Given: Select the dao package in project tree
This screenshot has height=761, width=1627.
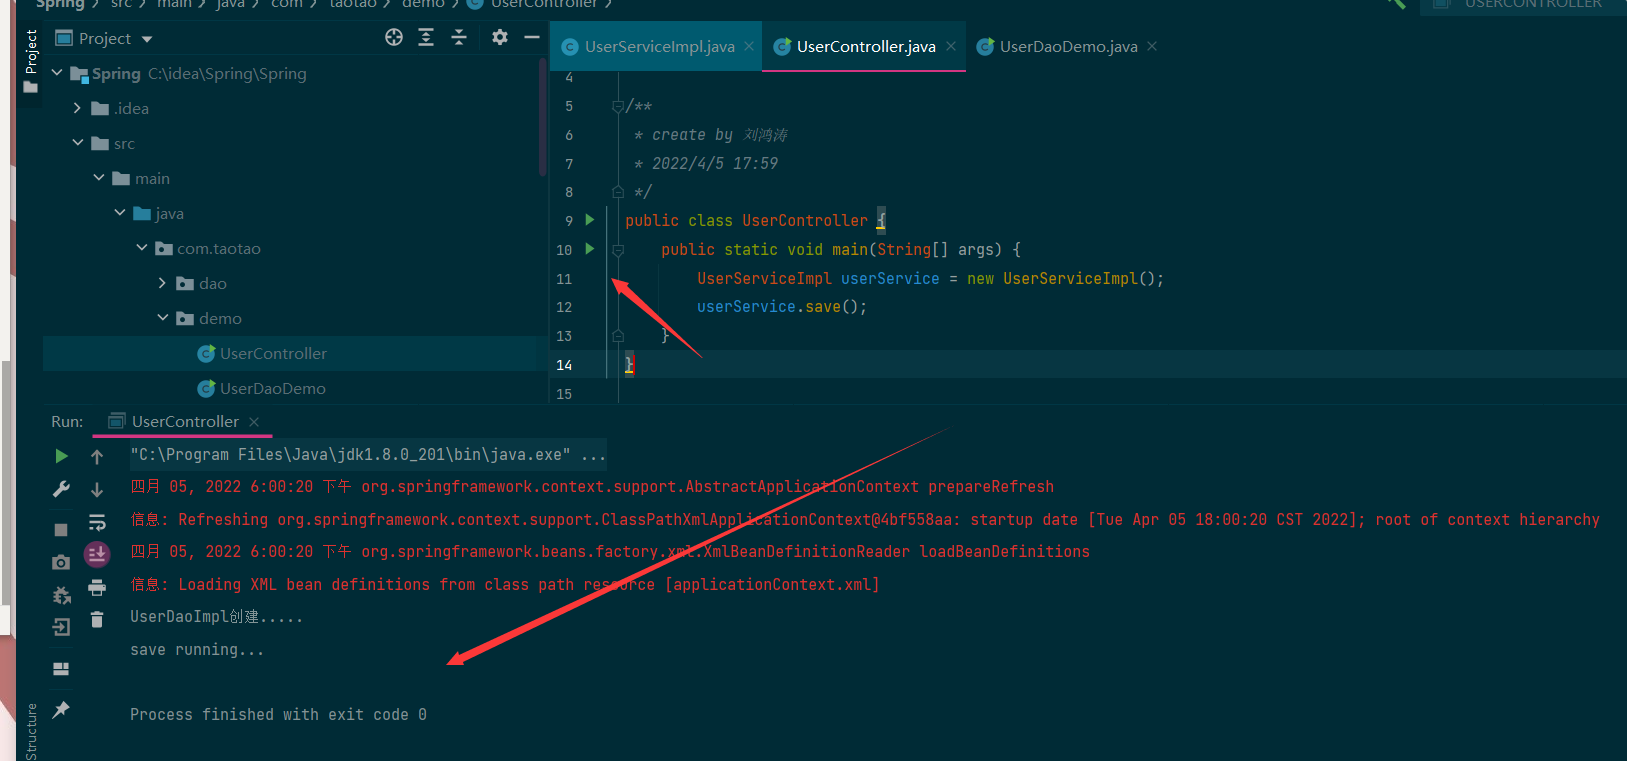Looking at the screenshot, I should pyautogui.click(x=212, y=283).
